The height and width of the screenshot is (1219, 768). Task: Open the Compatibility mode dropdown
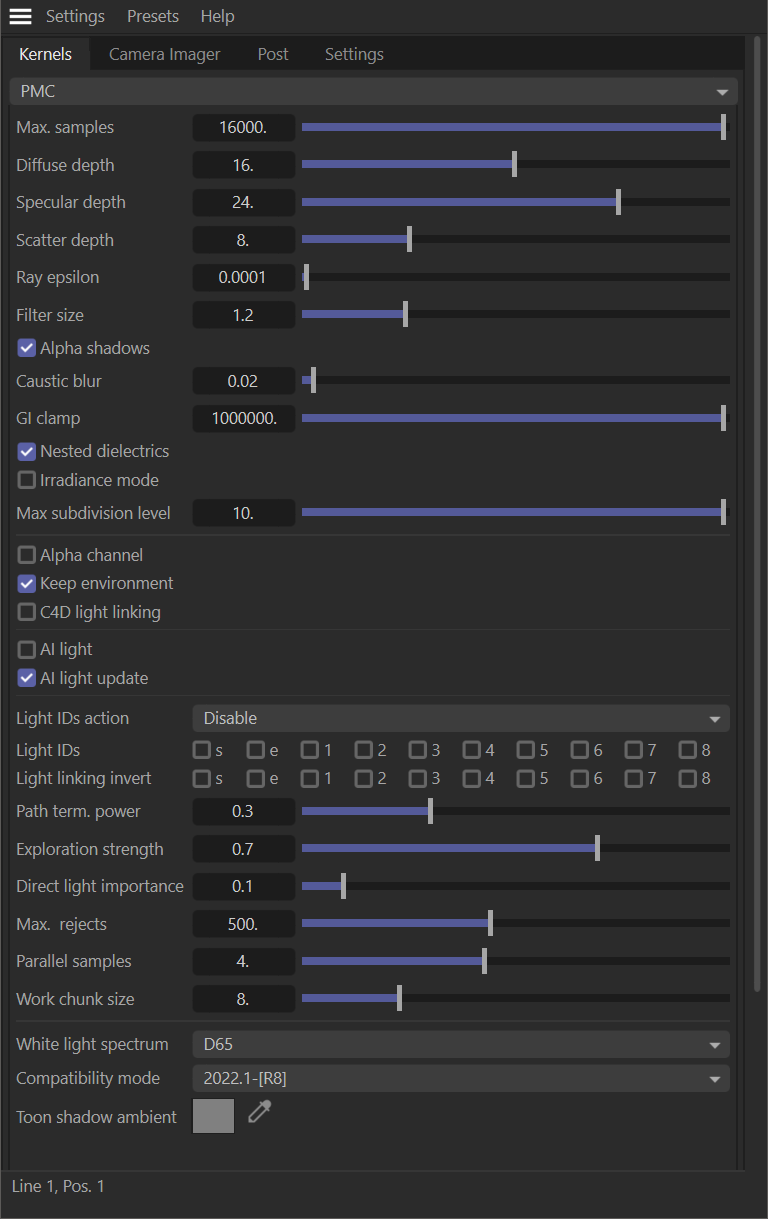(460, 1079)
